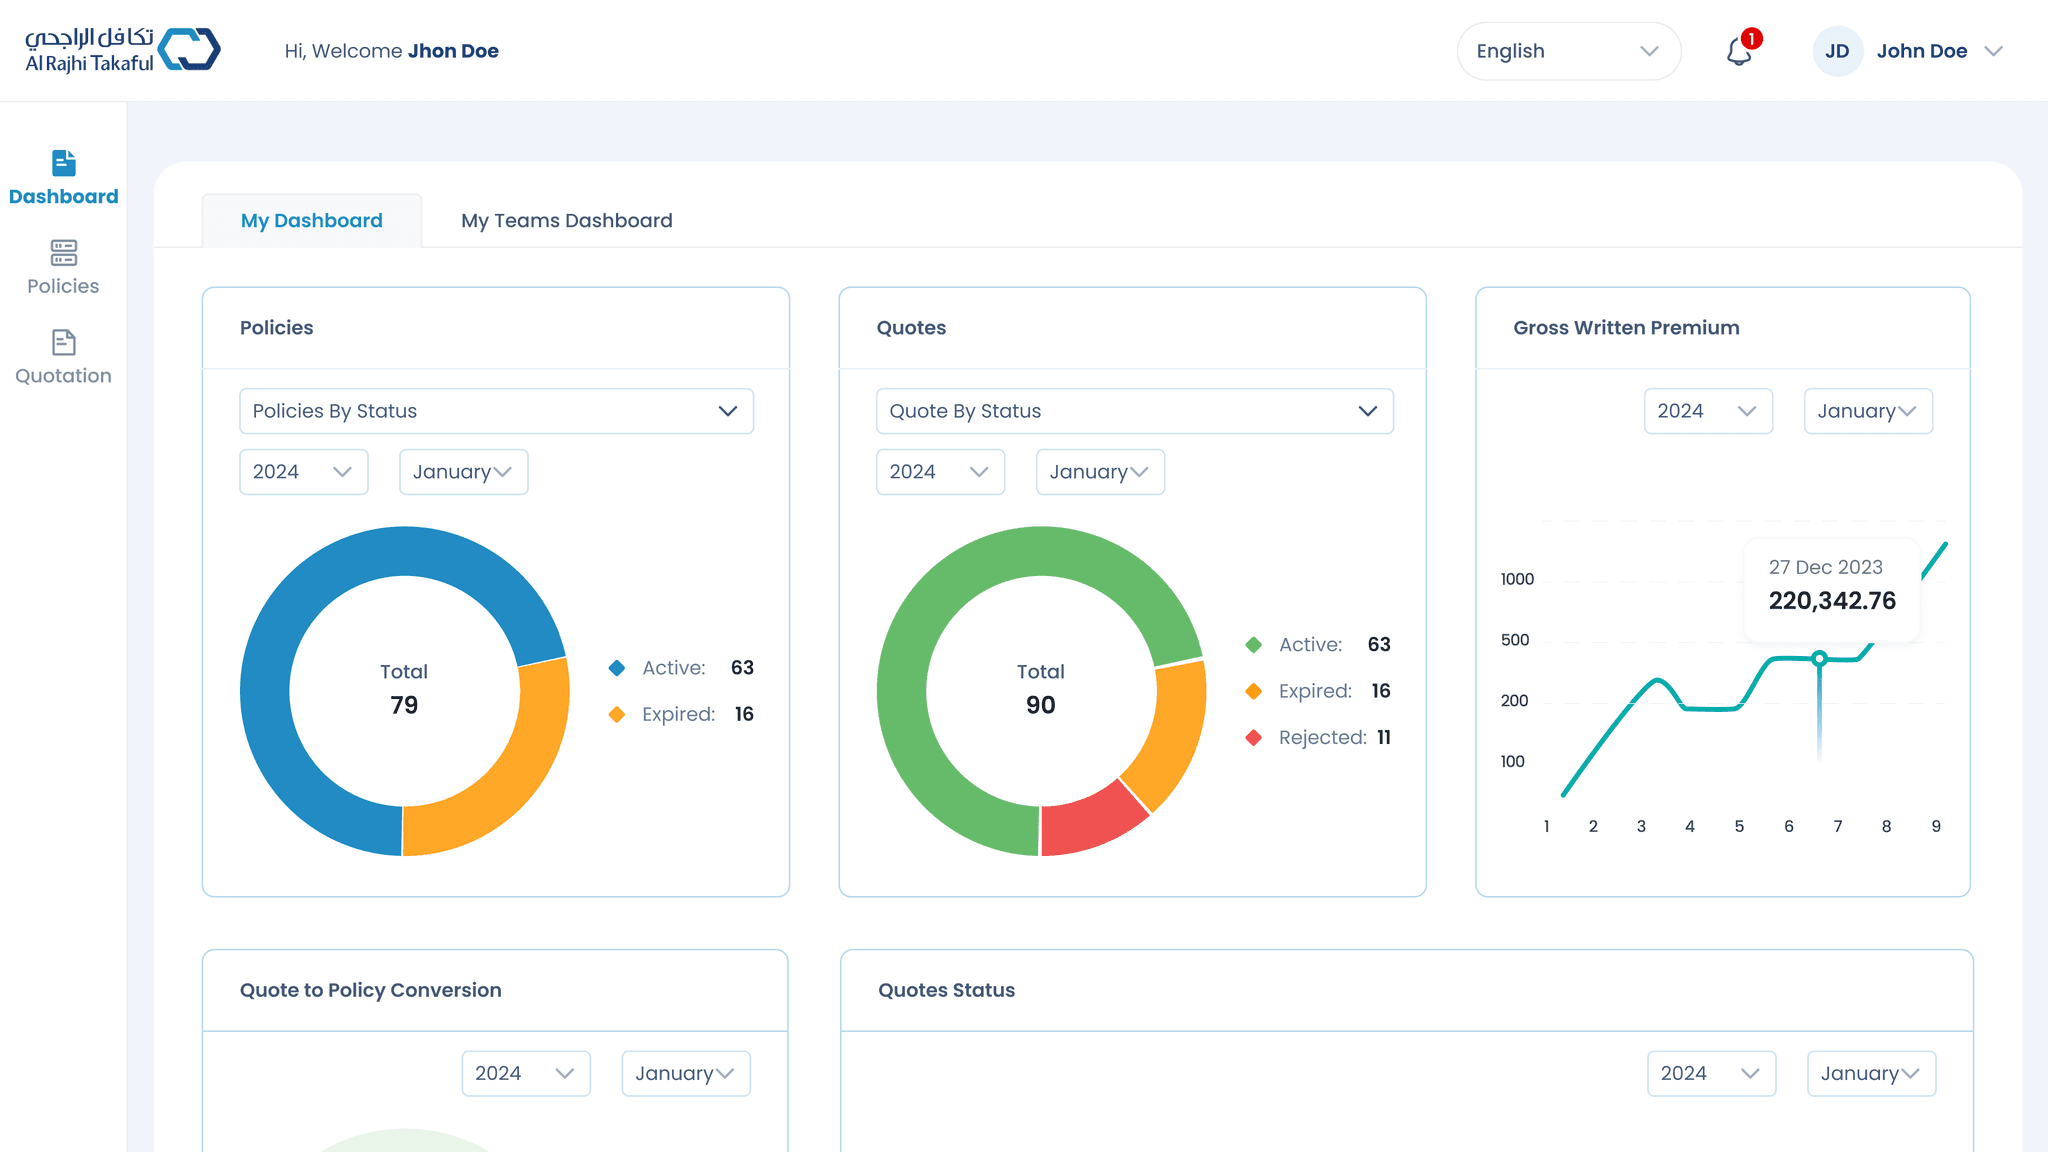Click green Active legend diamond in Quotes

(1253, 645)
